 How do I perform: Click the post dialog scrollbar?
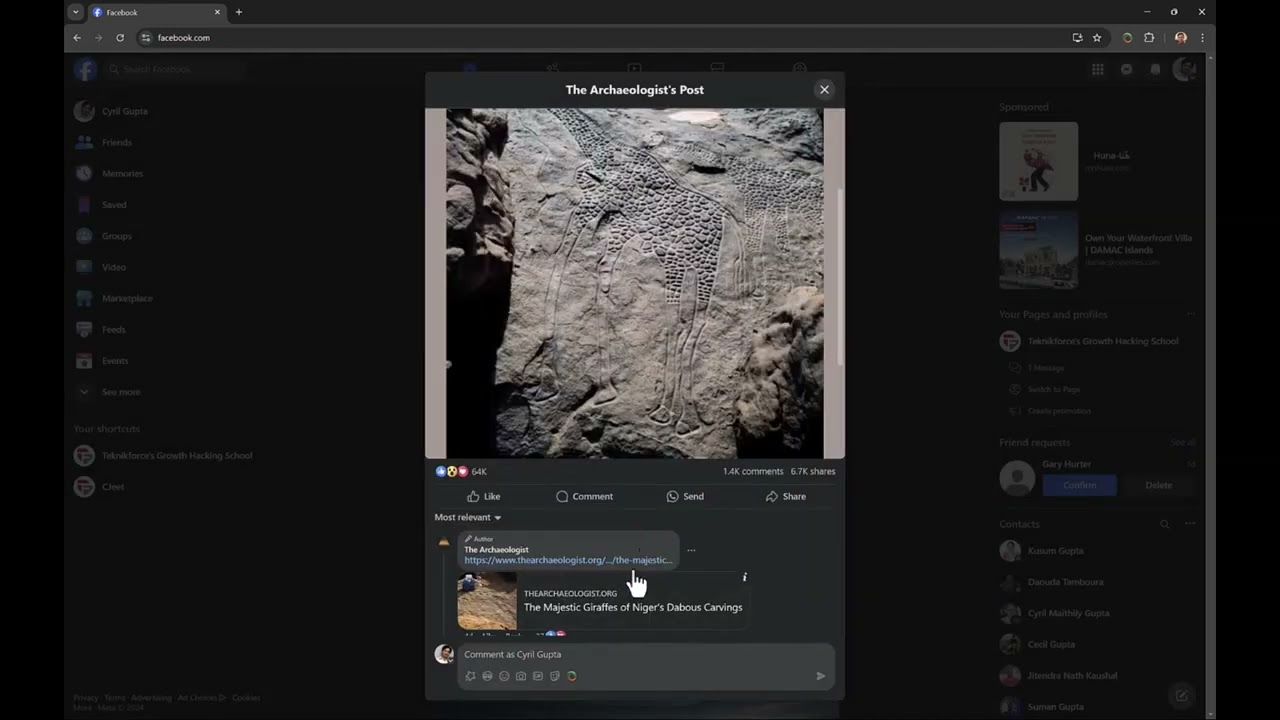(x=840, y=275)
